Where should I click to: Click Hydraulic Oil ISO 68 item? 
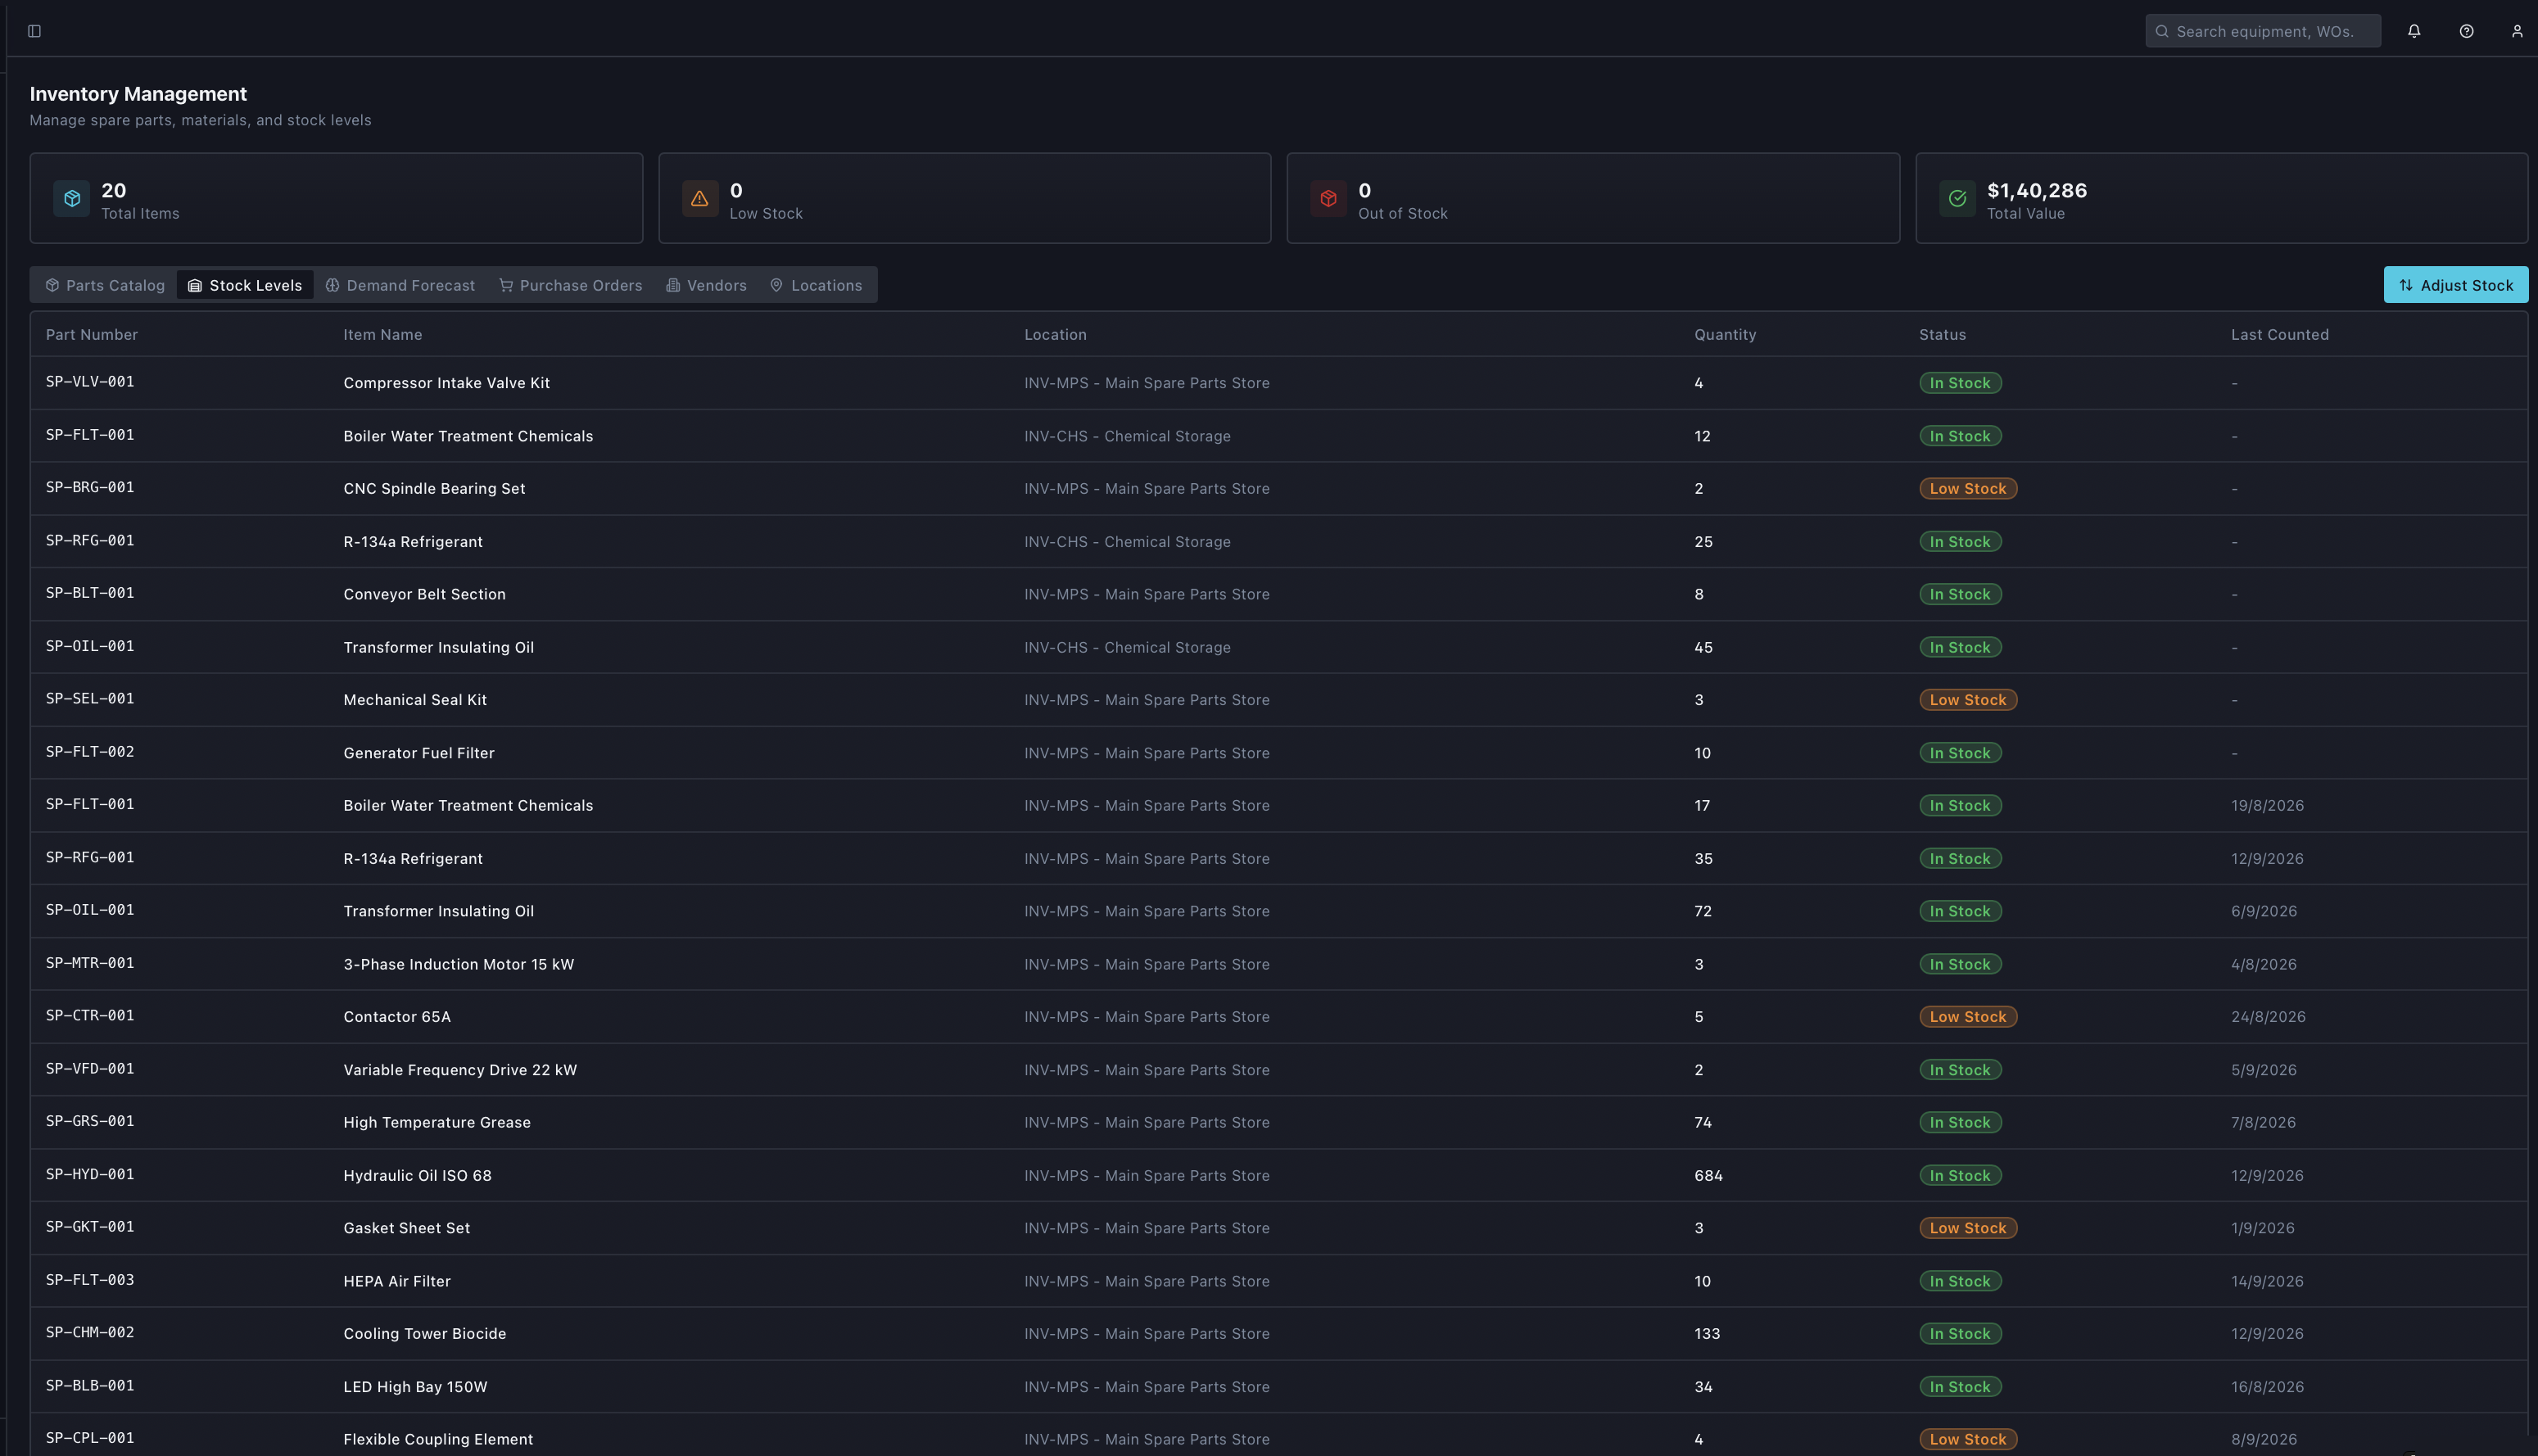417,1175
